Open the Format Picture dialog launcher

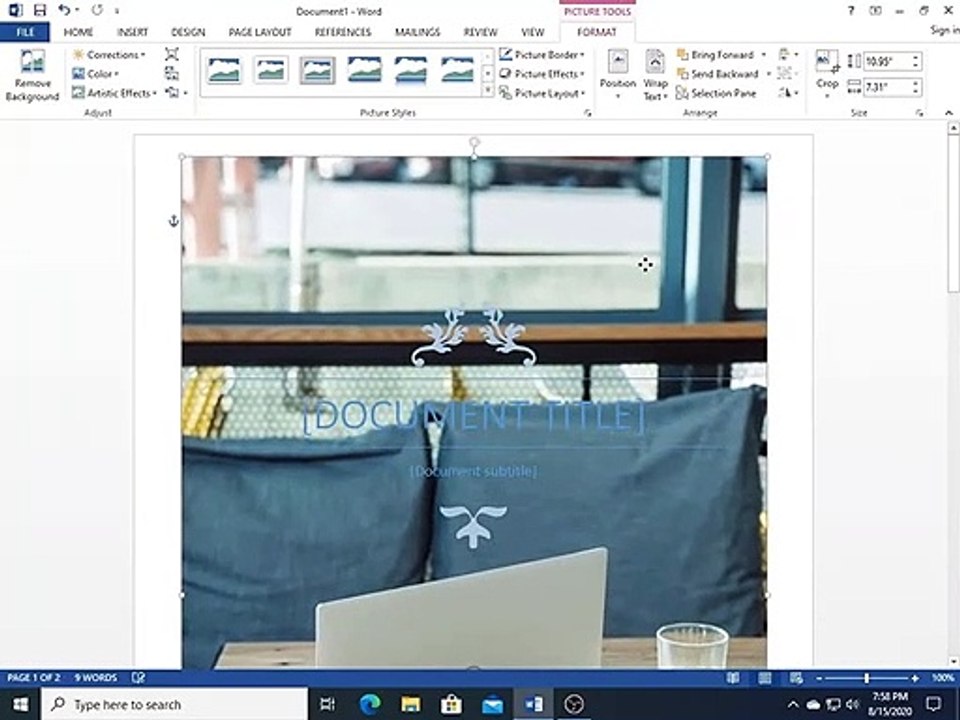pos(588,113)
